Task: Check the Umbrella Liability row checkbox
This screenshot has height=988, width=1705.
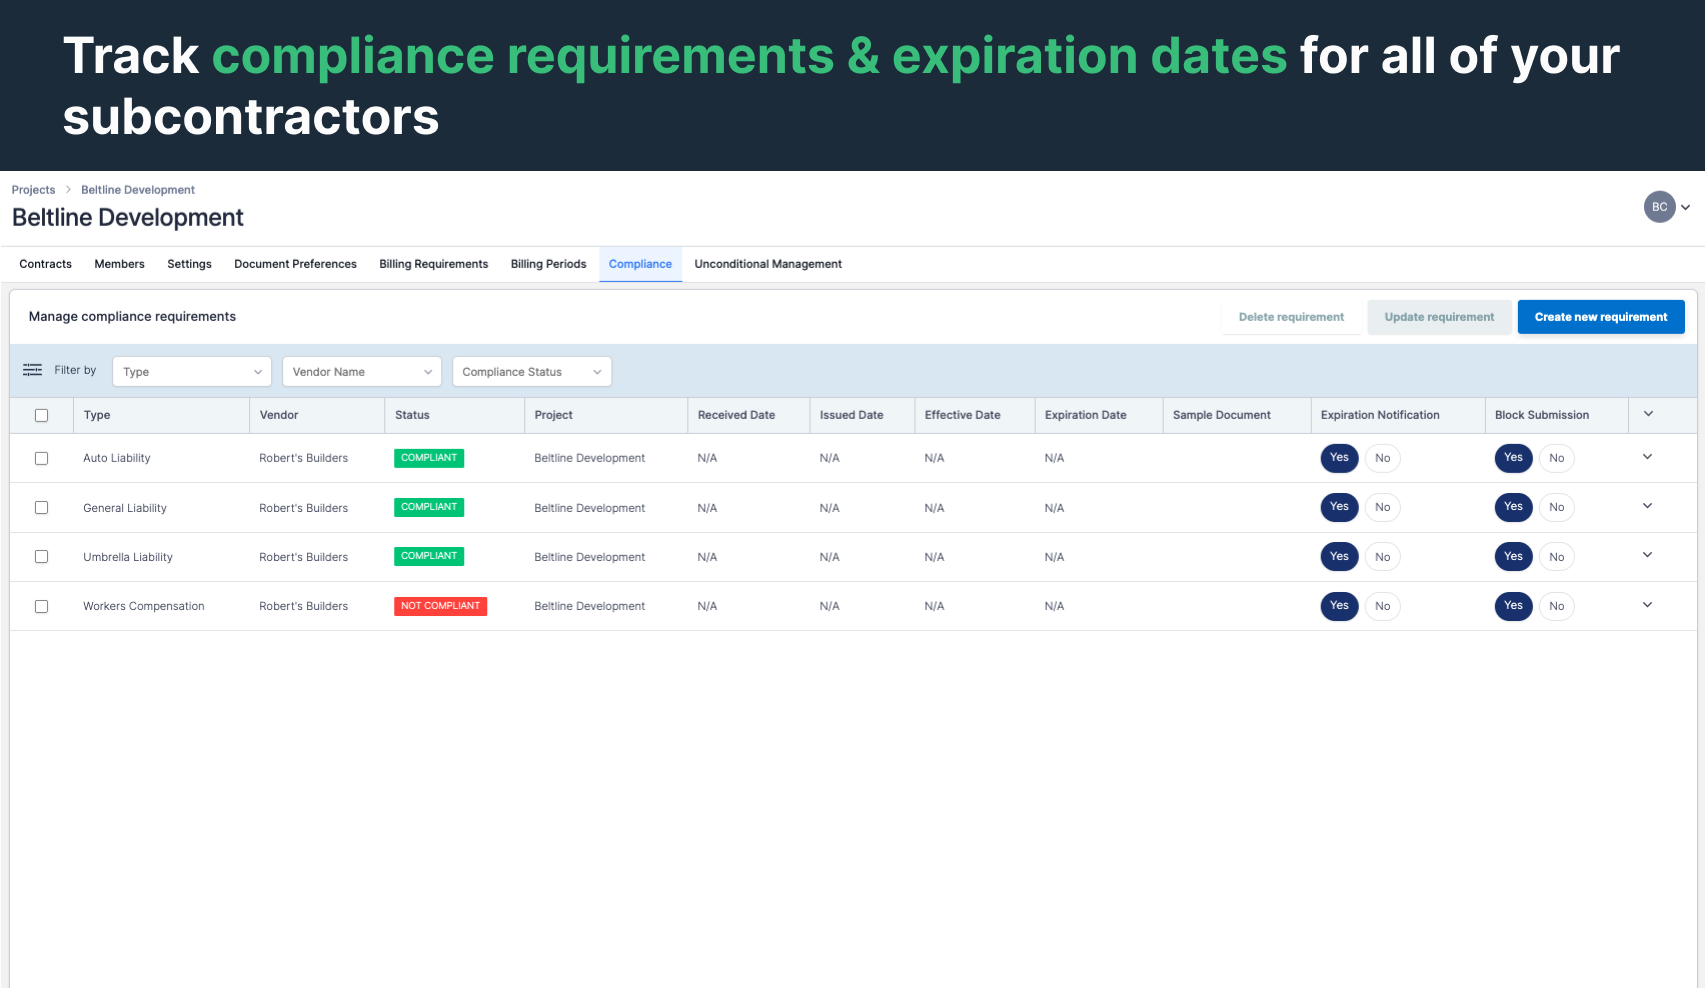Action: [x=41, y=557]
